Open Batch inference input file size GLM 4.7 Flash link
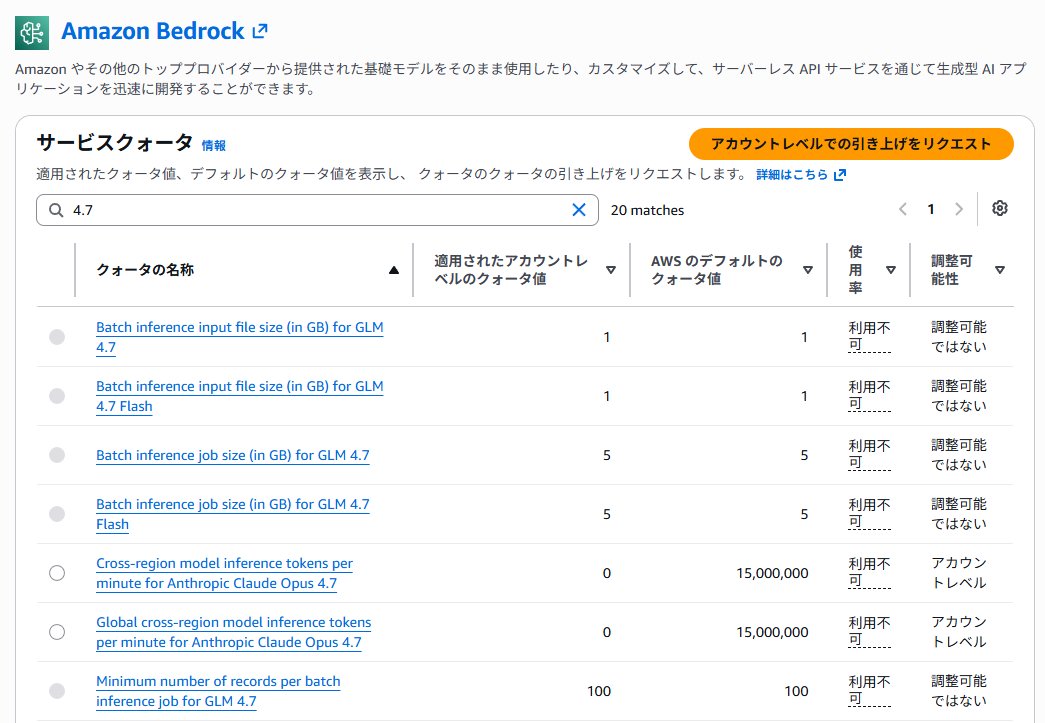The image size is (1045, 723). coord(239,396)
